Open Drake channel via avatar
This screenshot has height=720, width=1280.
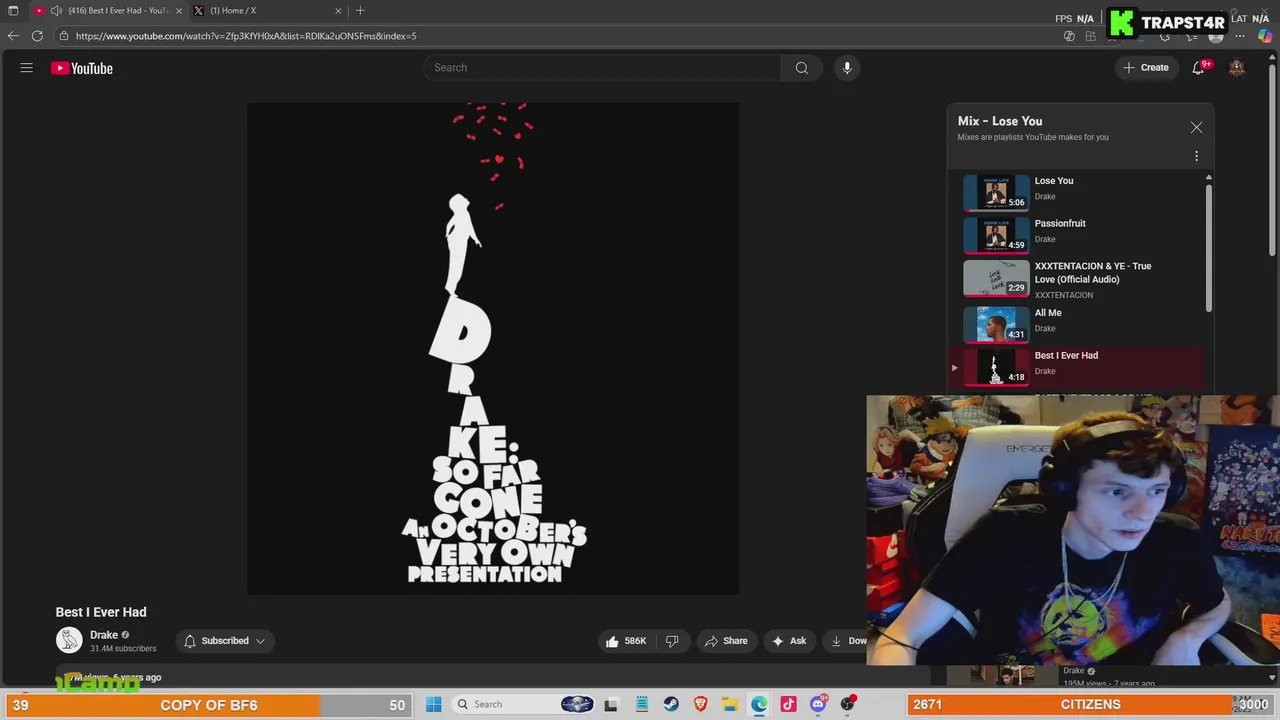pyautogui.click(x=69, y=640)
